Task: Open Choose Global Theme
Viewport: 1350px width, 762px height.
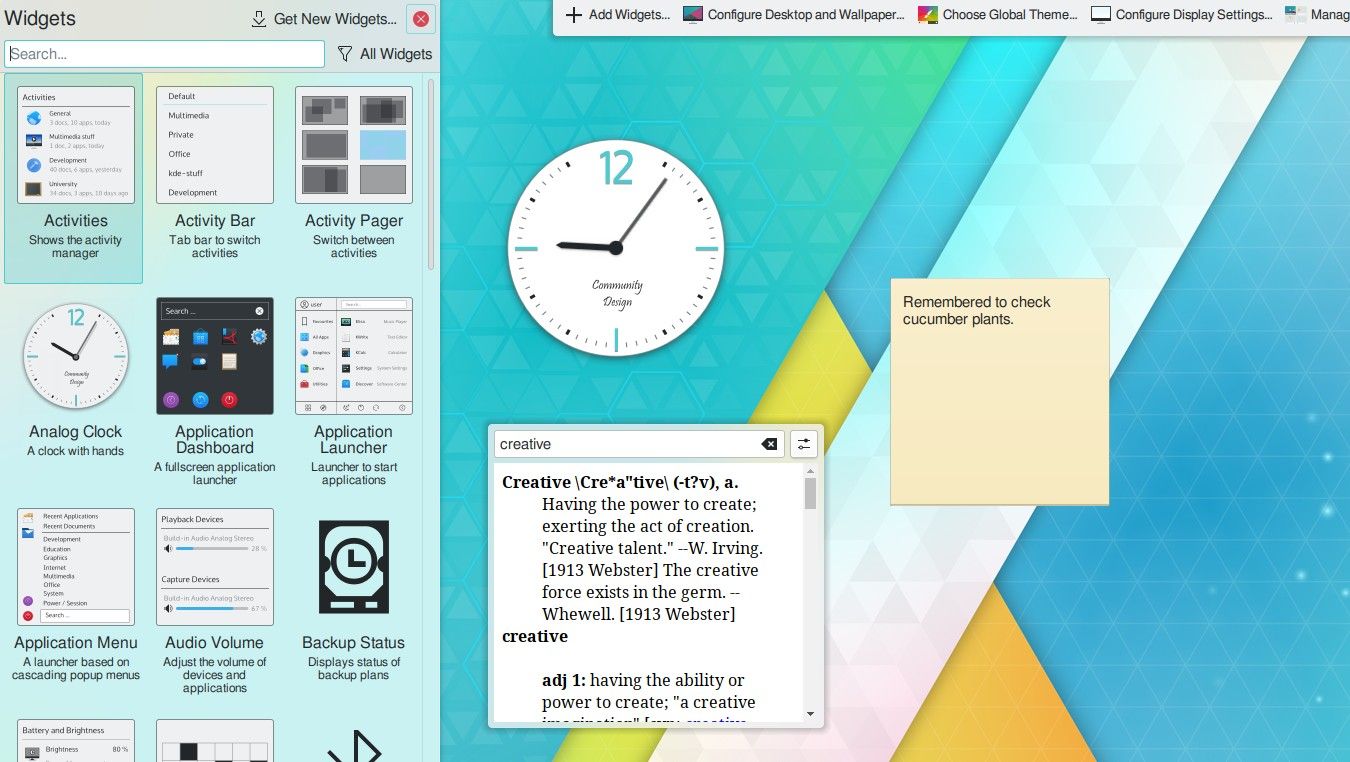Action: 997,15
